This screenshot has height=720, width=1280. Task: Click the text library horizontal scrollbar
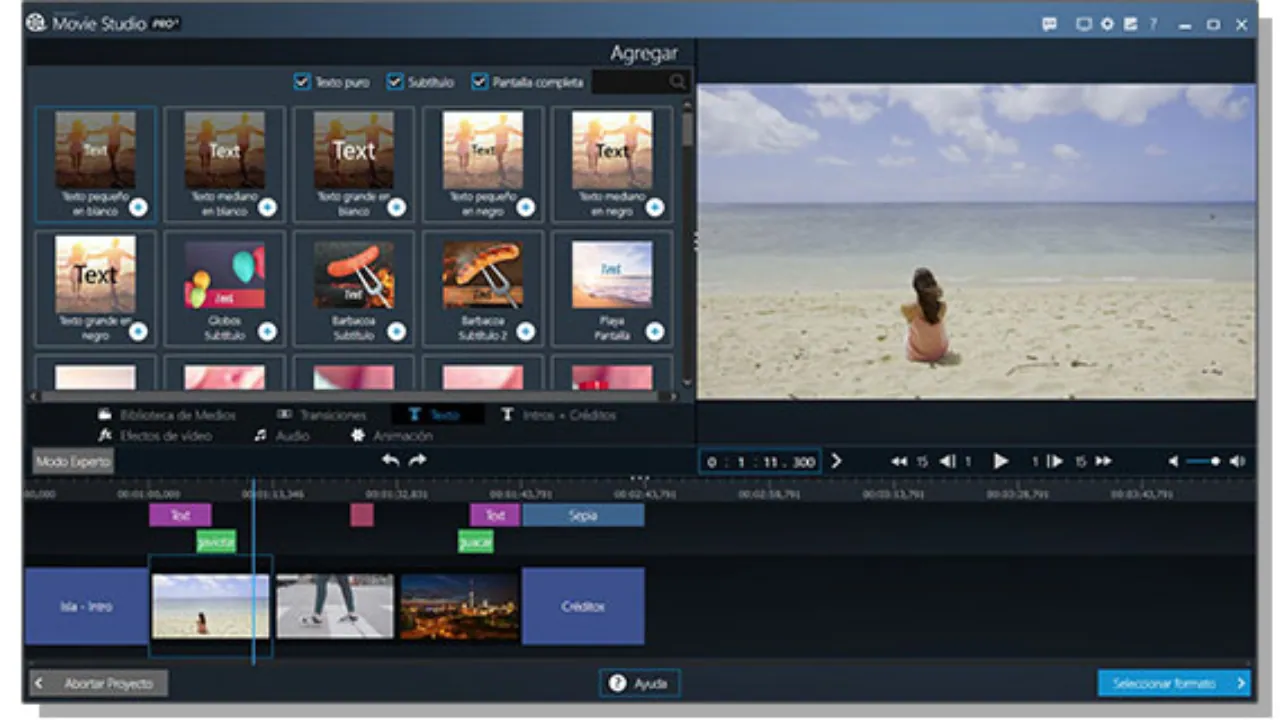(350, 397)
